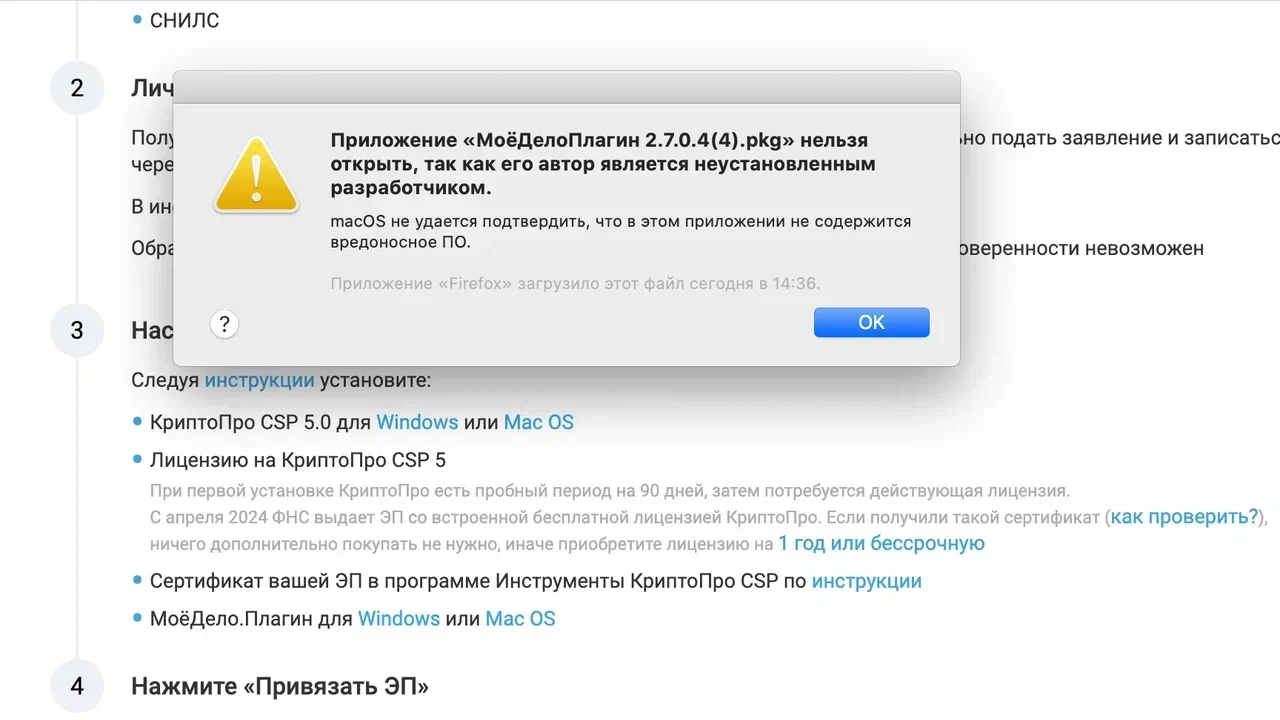
Task: Click the «Лицензию на КриптоПро CSP 5» item
Action: pyautogui.click(x=297, y=460)
